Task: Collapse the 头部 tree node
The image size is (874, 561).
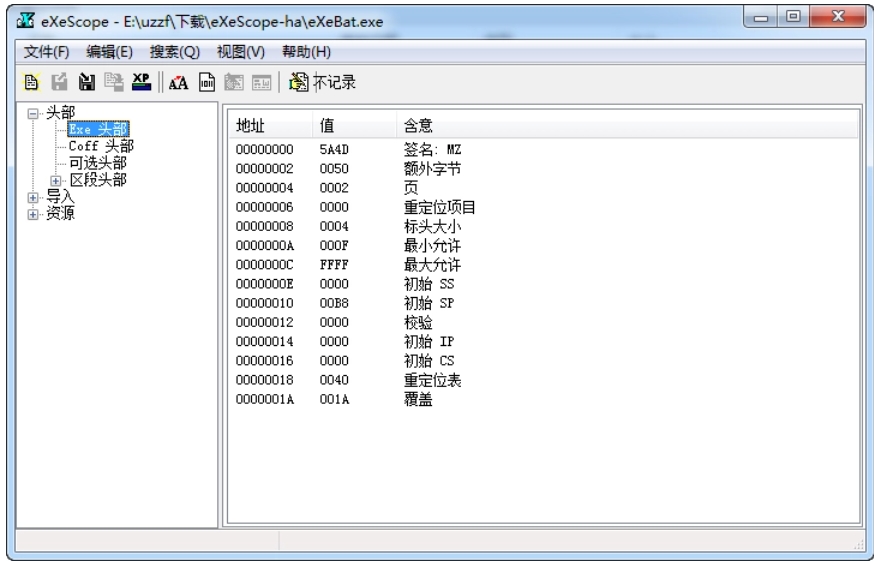Action: [x=33, y=114]
